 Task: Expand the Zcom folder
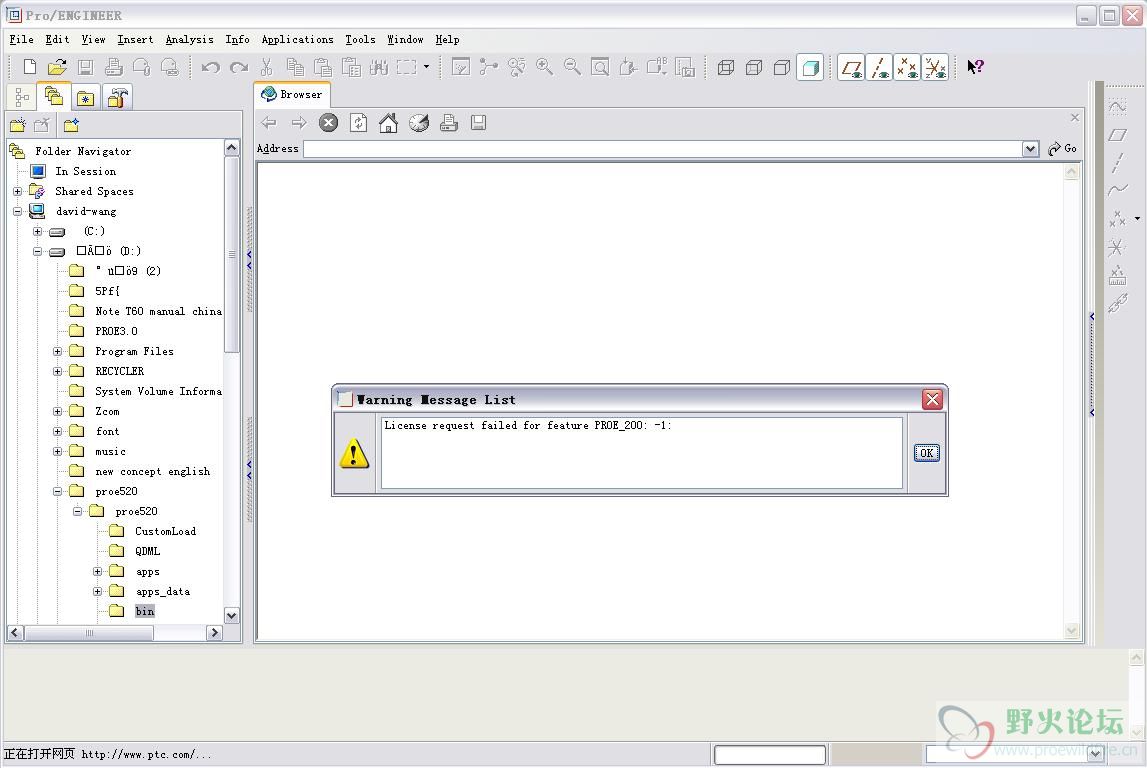(58, 411)
